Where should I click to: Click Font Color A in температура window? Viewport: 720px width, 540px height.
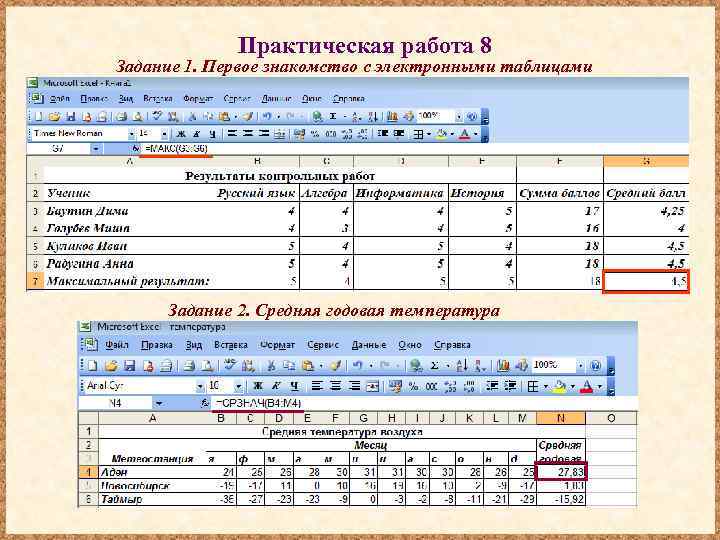587,387
